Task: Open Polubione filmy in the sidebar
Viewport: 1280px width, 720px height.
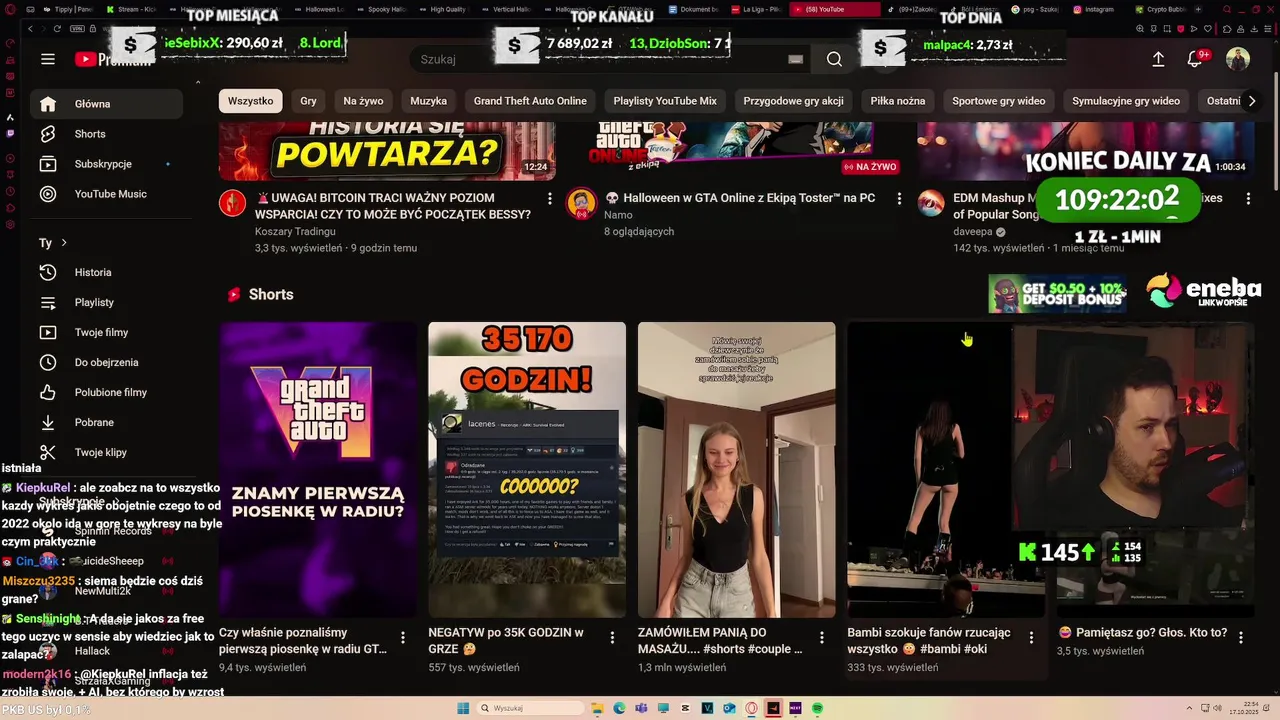Action: pyautogui.click(x=106, y=392)
